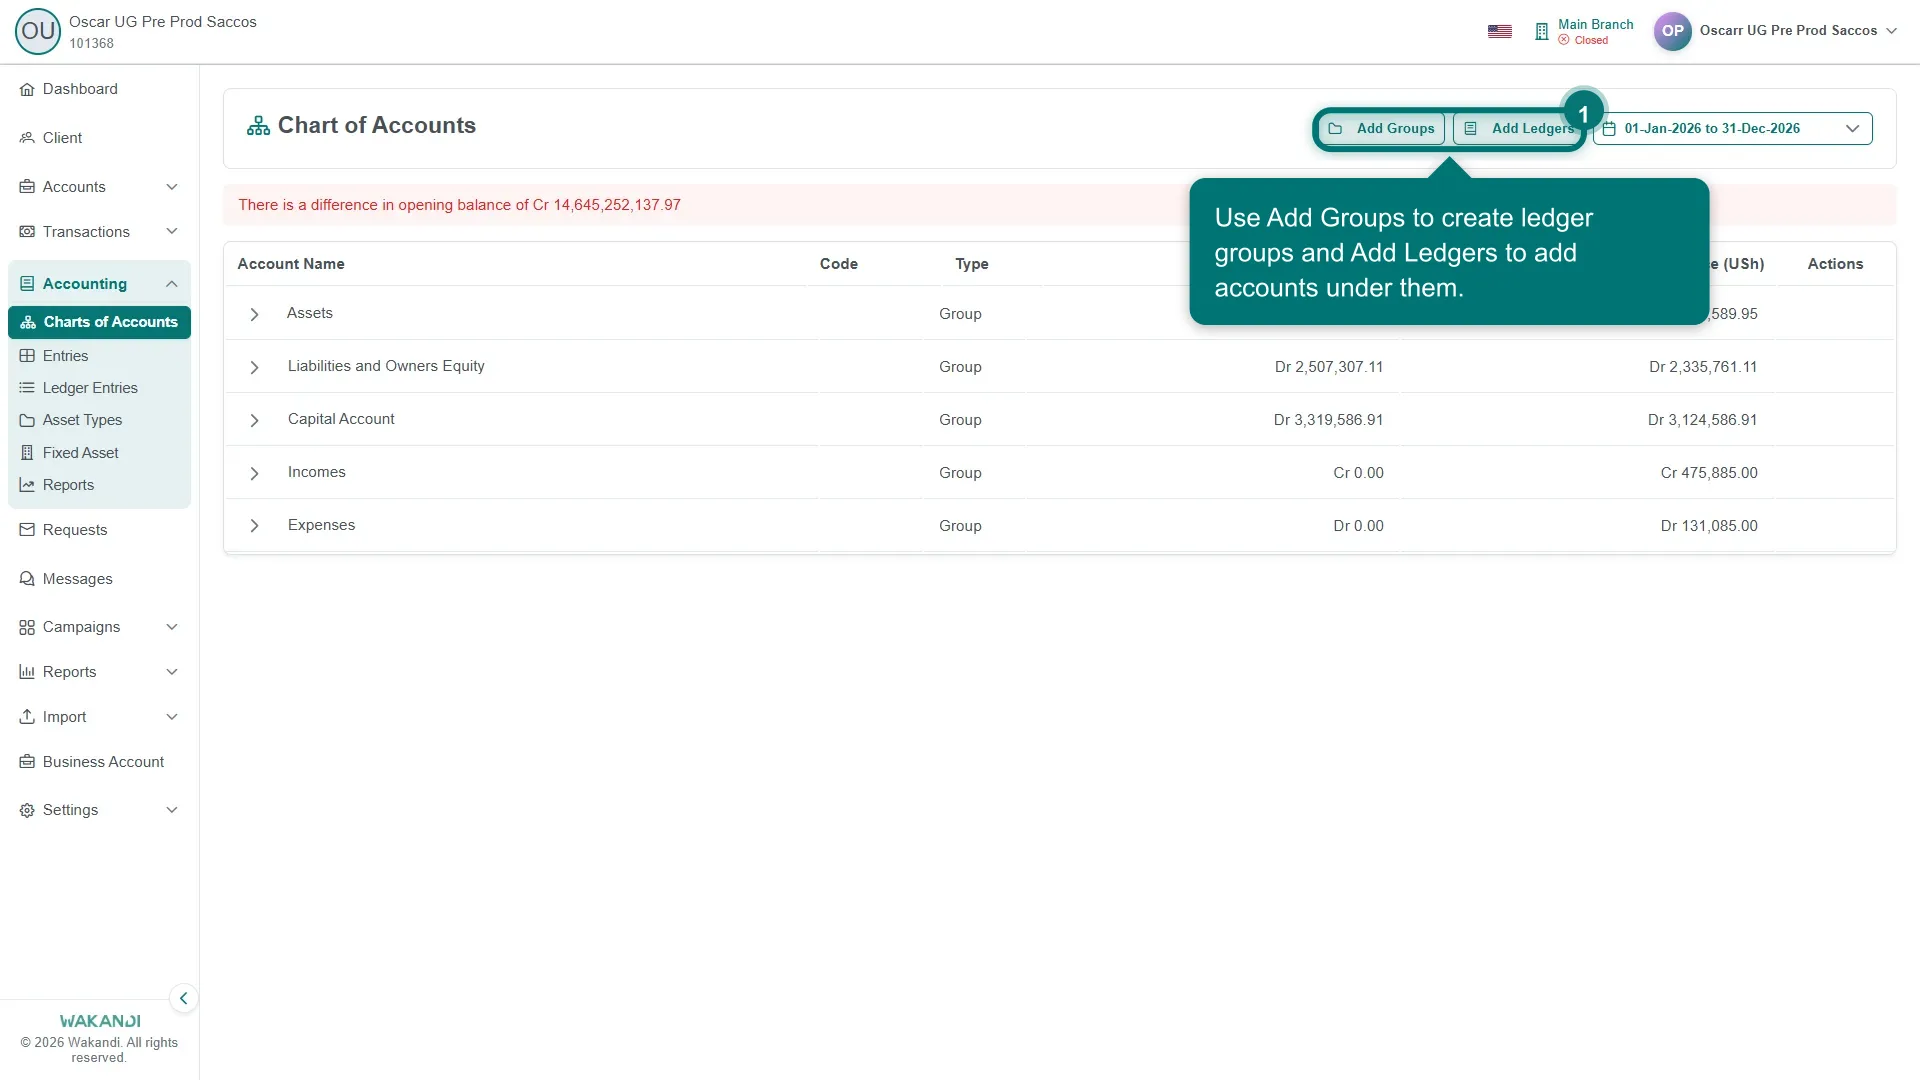Viewport: 1920px width, 1080px height.
Task: Open the Business Account menu item
Action: (x=99, y=762)
